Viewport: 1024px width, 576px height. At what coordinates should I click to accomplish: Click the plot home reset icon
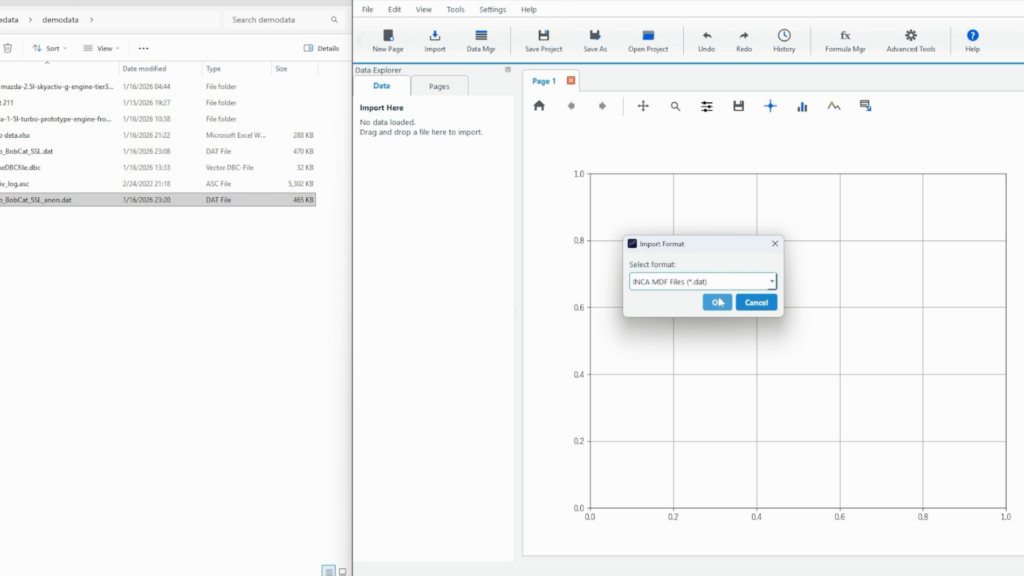[x=539, y=106]
